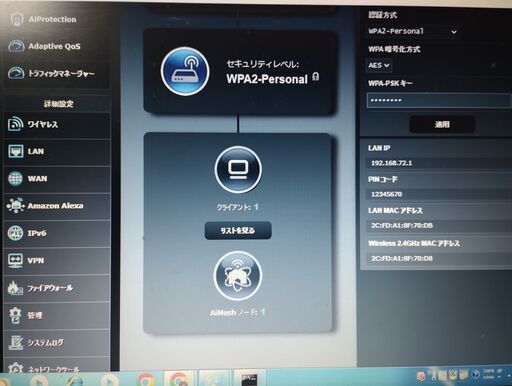Click the WAN globe icon
The image size is (512, 386).
[x=15, y=179]
